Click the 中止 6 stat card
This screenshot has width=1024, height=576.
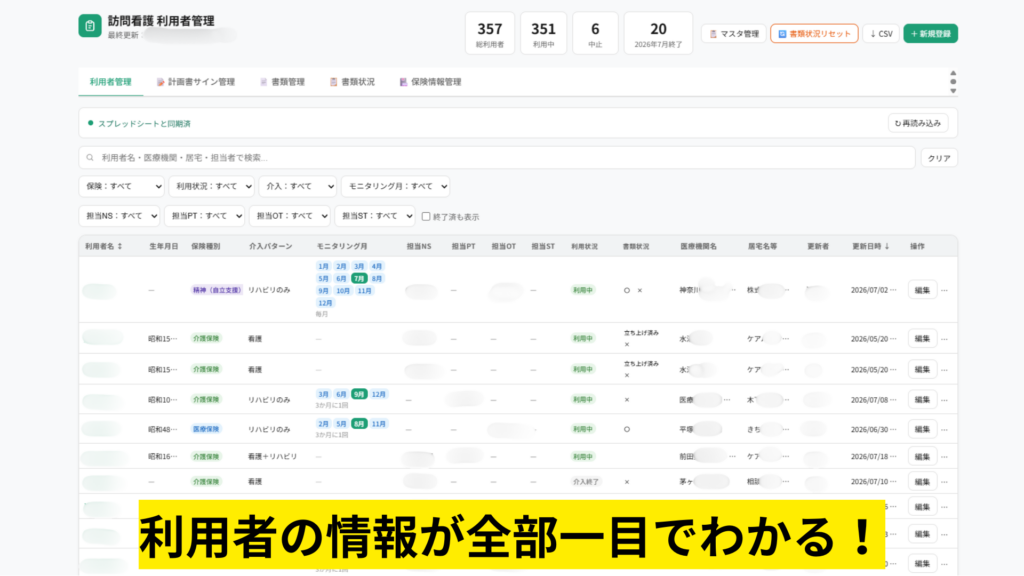tap(595, 33)
